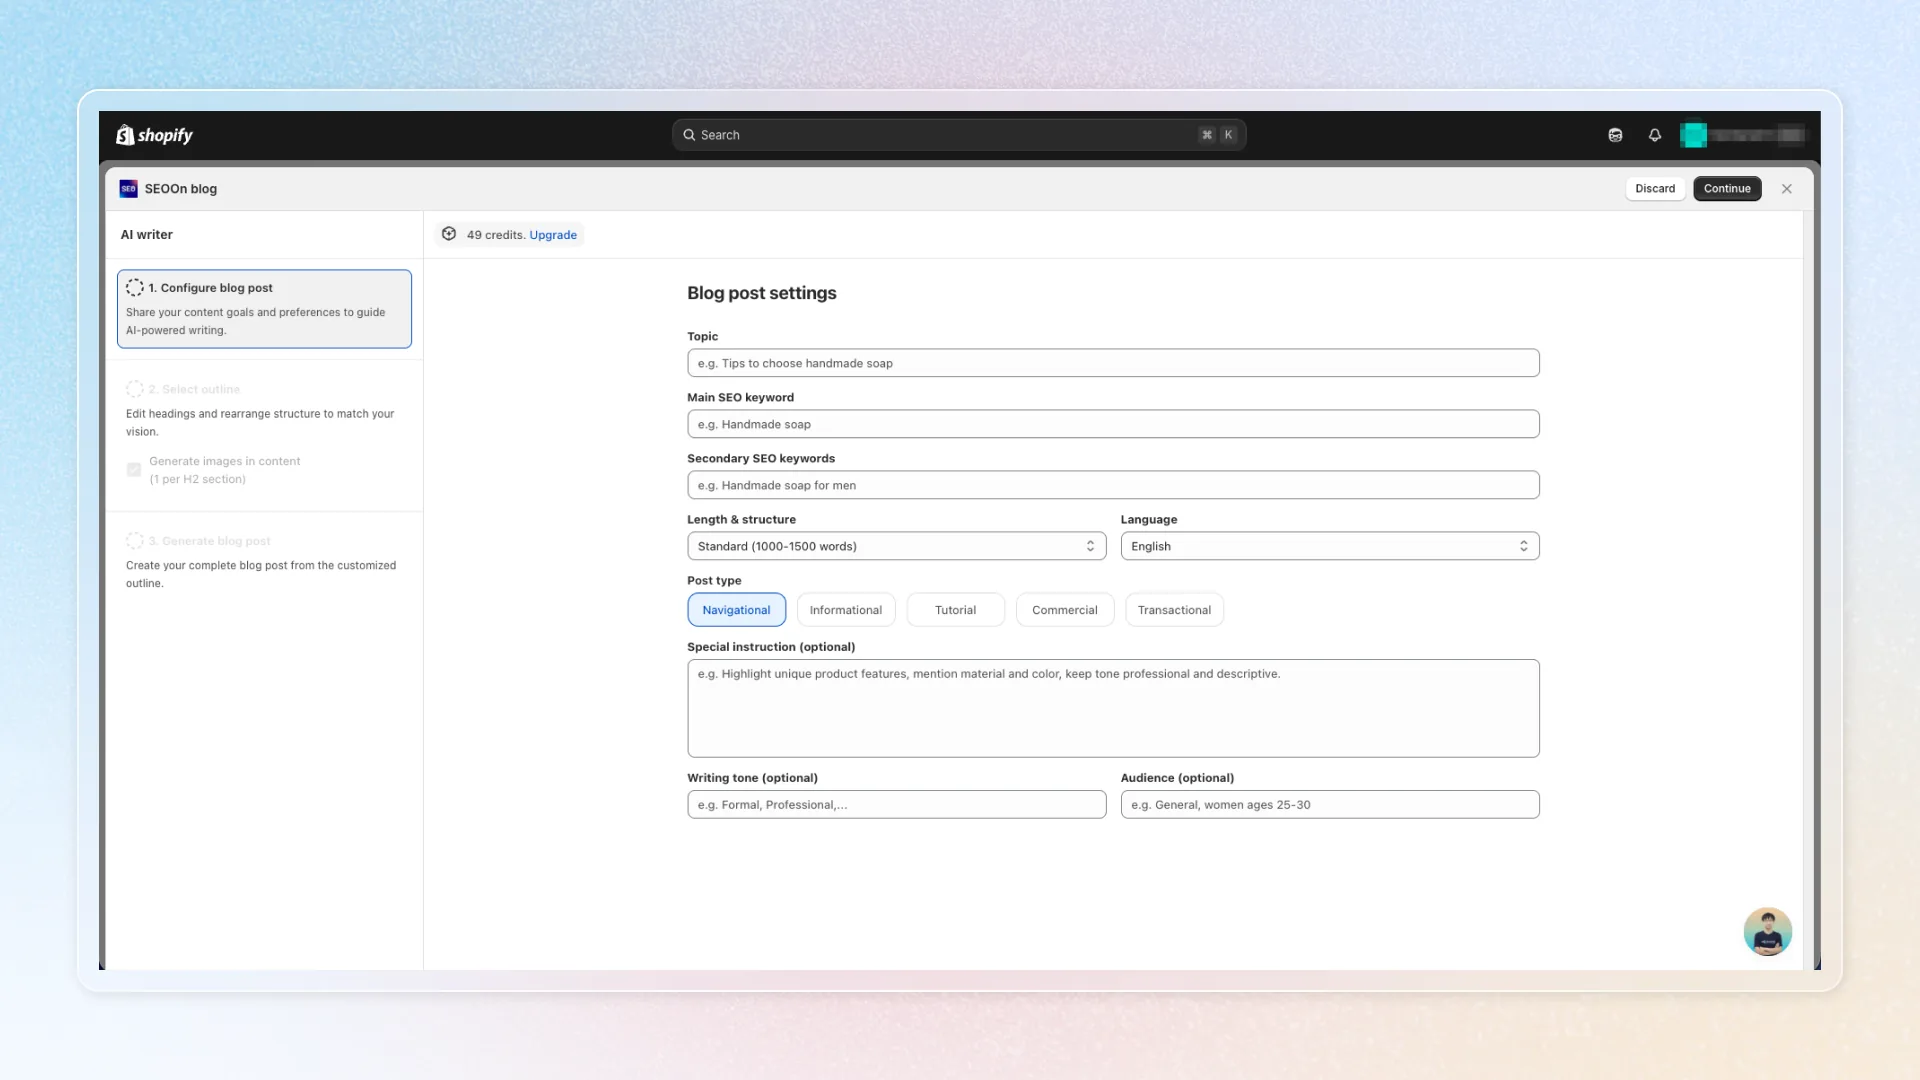Click the SEOOn blog title text

(x=181, y=189)
